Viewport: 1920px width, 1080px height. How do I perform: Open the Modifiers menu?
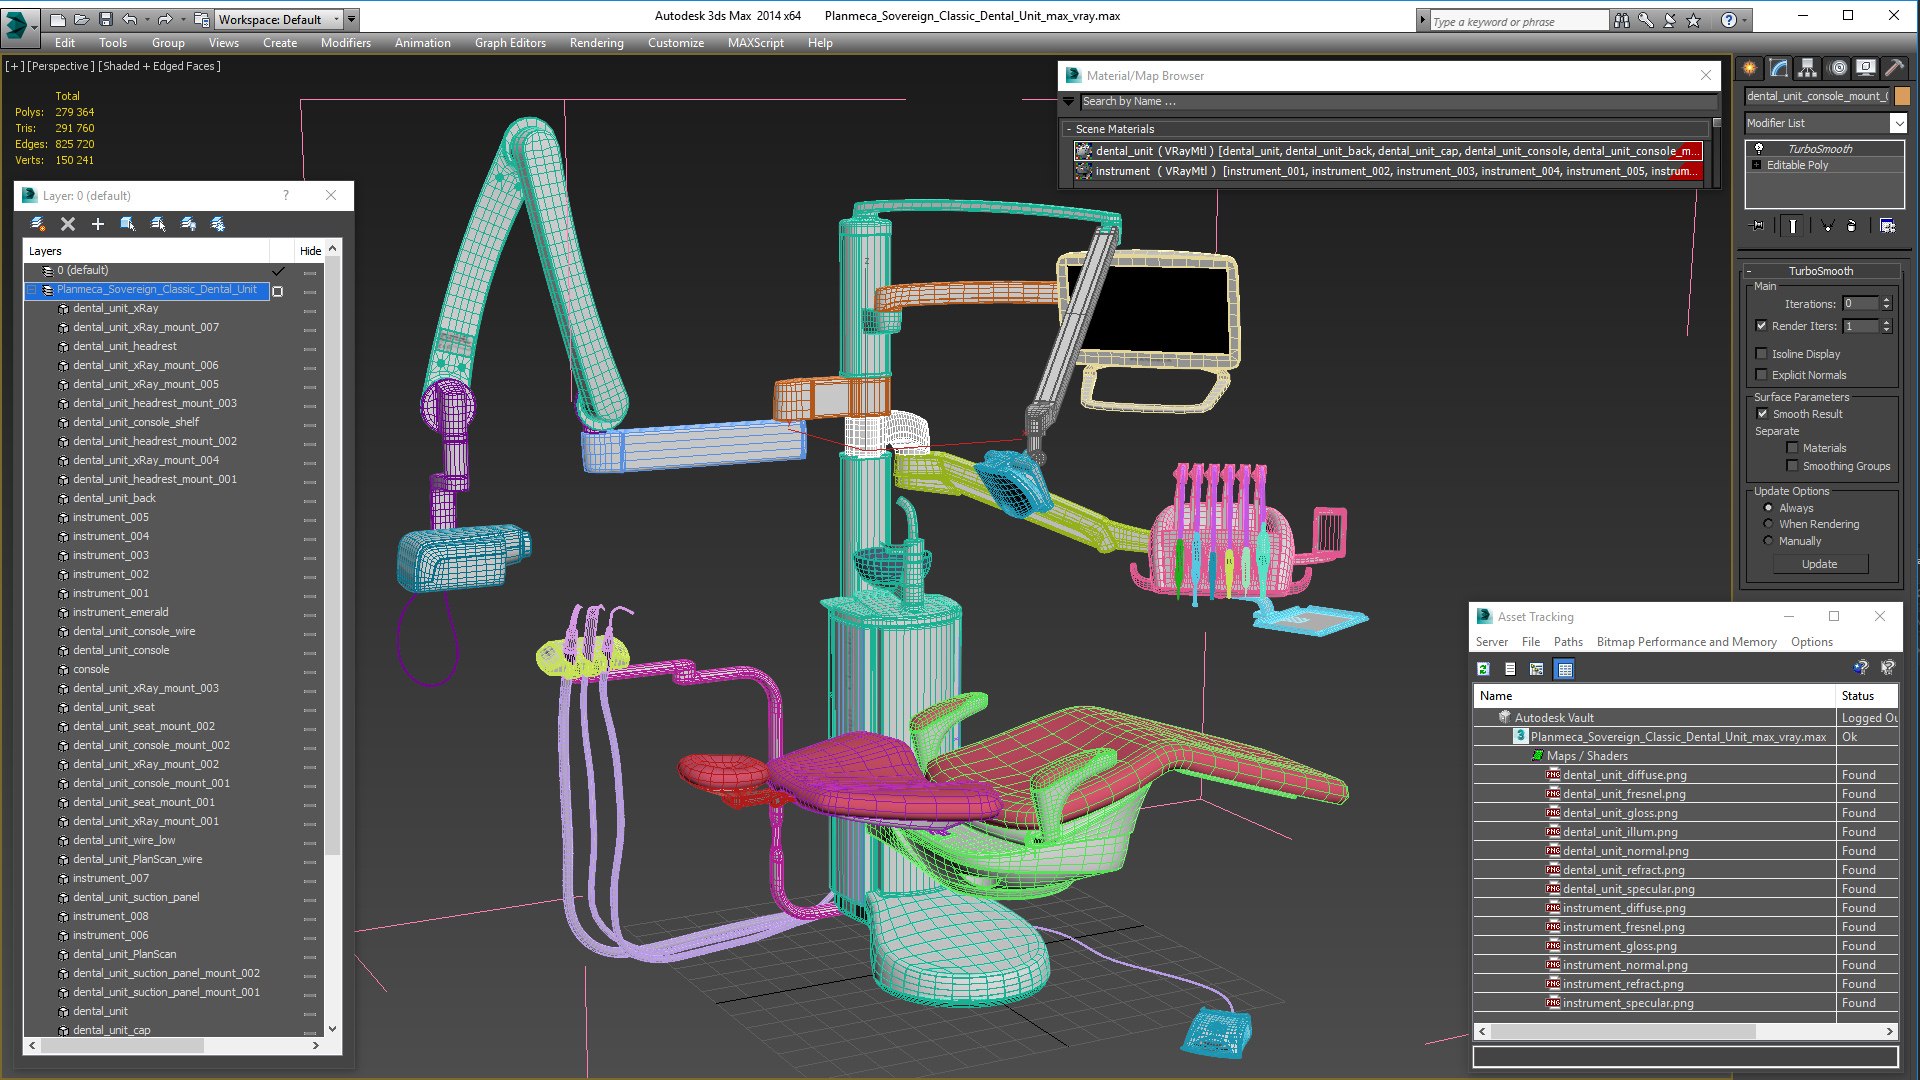345,43
